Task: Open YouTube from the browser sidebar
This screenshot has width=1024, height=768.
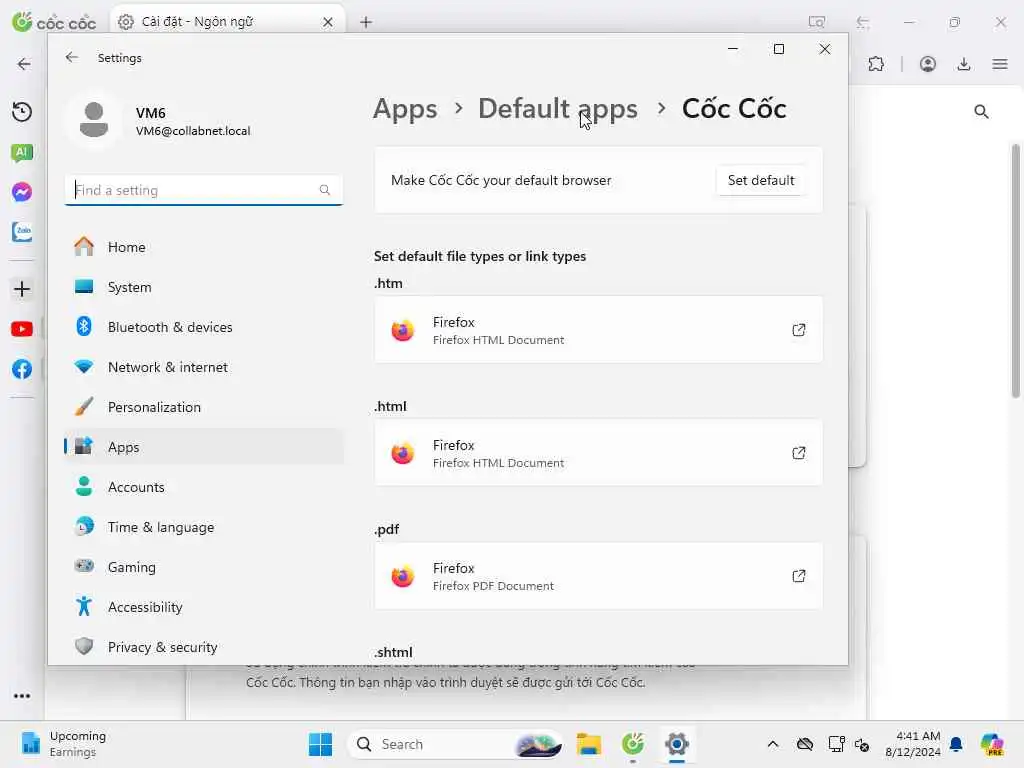Action: coord(22,329)
